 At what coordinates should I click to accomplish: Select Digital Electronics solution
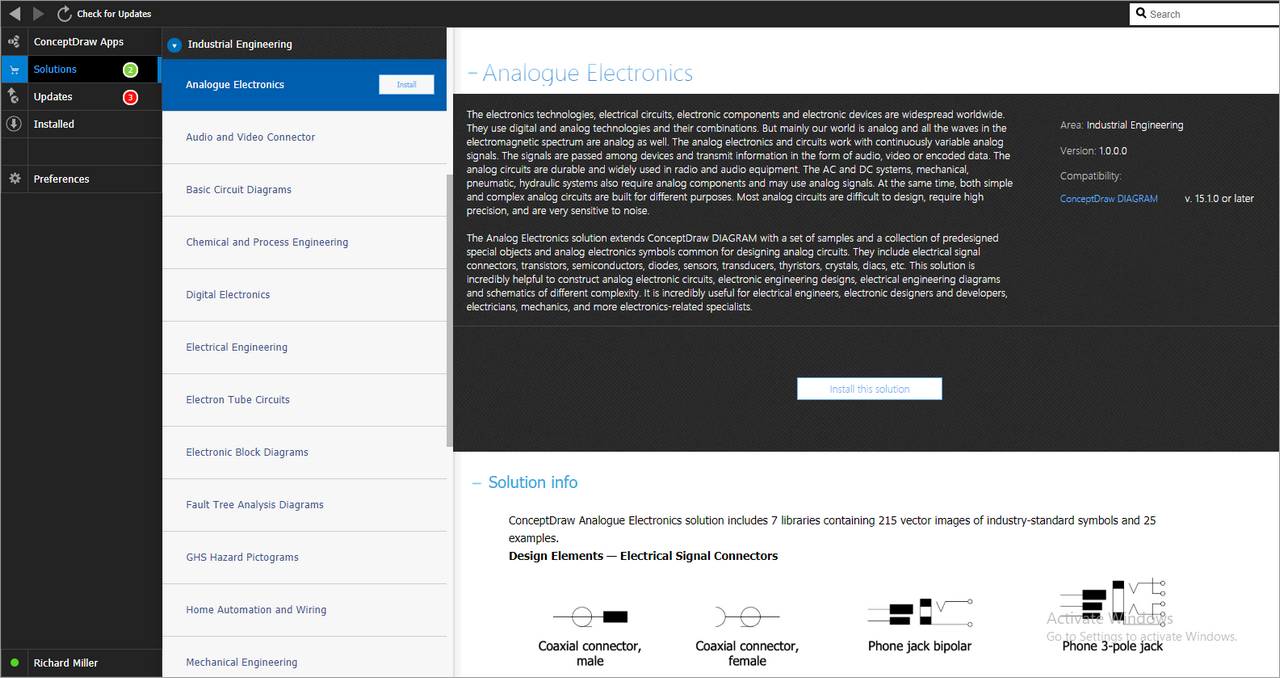[304, 295]
